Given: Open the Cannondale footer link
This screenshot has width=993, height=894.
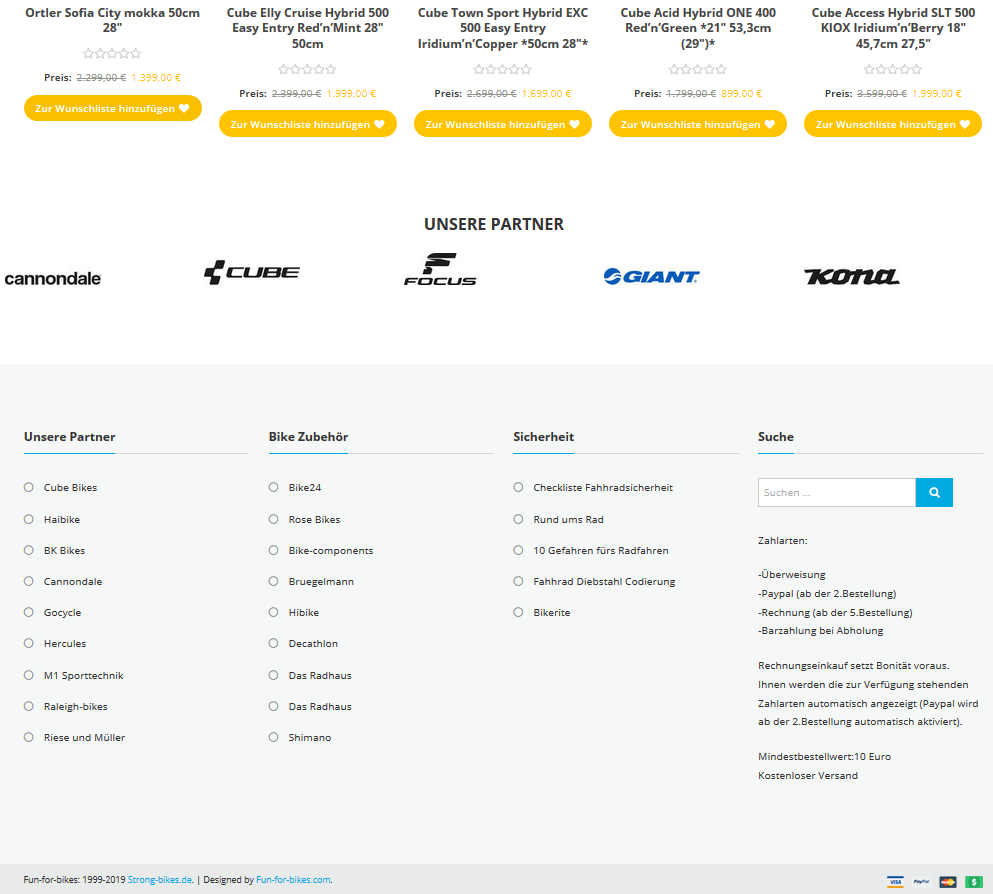Looking at the screenshot, I should pyautogui.click(x=73, y=582).
